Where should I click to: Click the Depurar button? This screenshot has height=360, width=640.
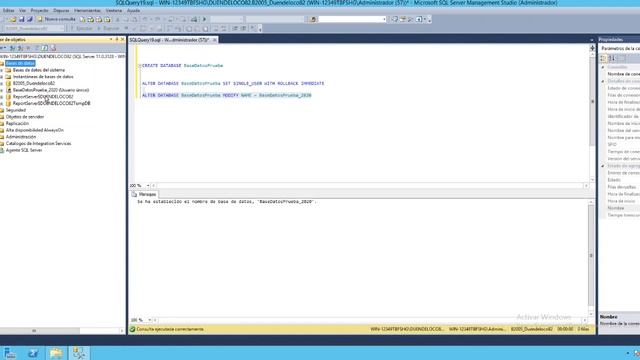click(108, 29)
